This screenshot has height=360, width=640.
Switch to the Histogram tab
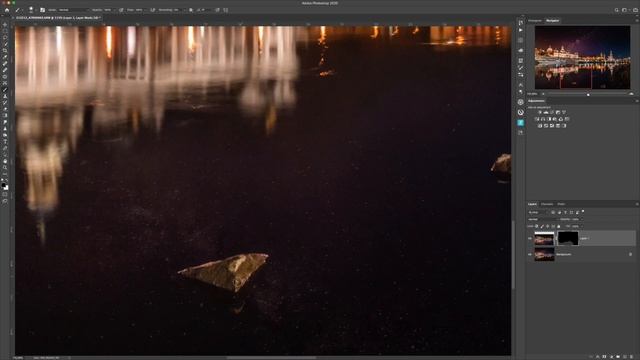coord(535,20)
